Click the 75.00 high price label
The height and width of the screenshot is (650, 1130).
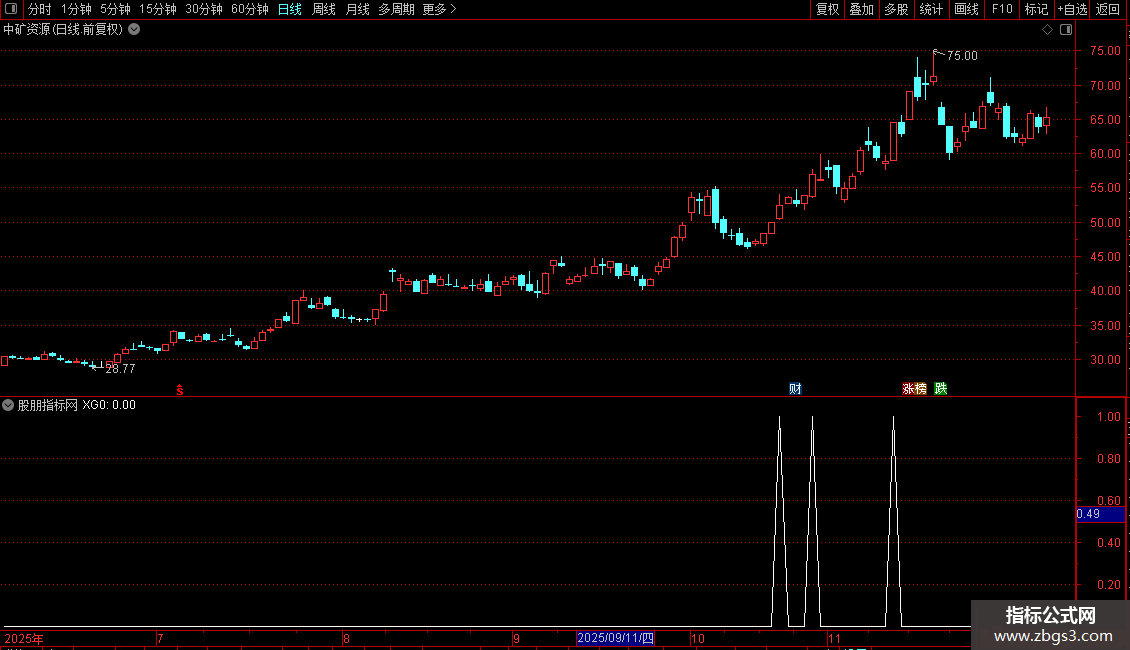(962, 55)
